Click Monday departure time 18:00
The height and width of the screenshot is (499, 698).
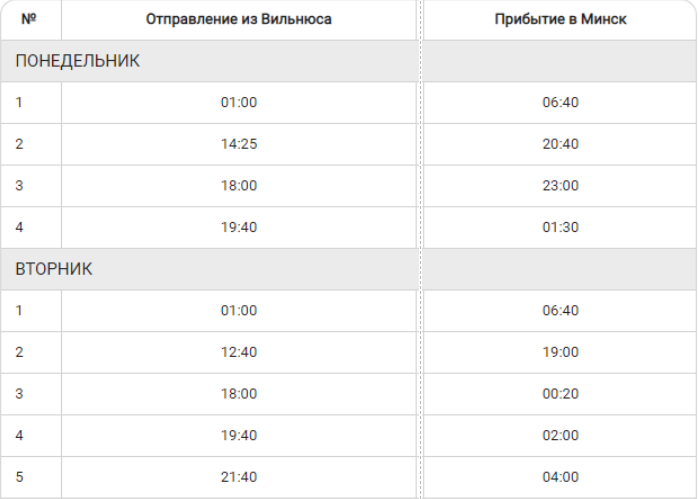[239, 186]
